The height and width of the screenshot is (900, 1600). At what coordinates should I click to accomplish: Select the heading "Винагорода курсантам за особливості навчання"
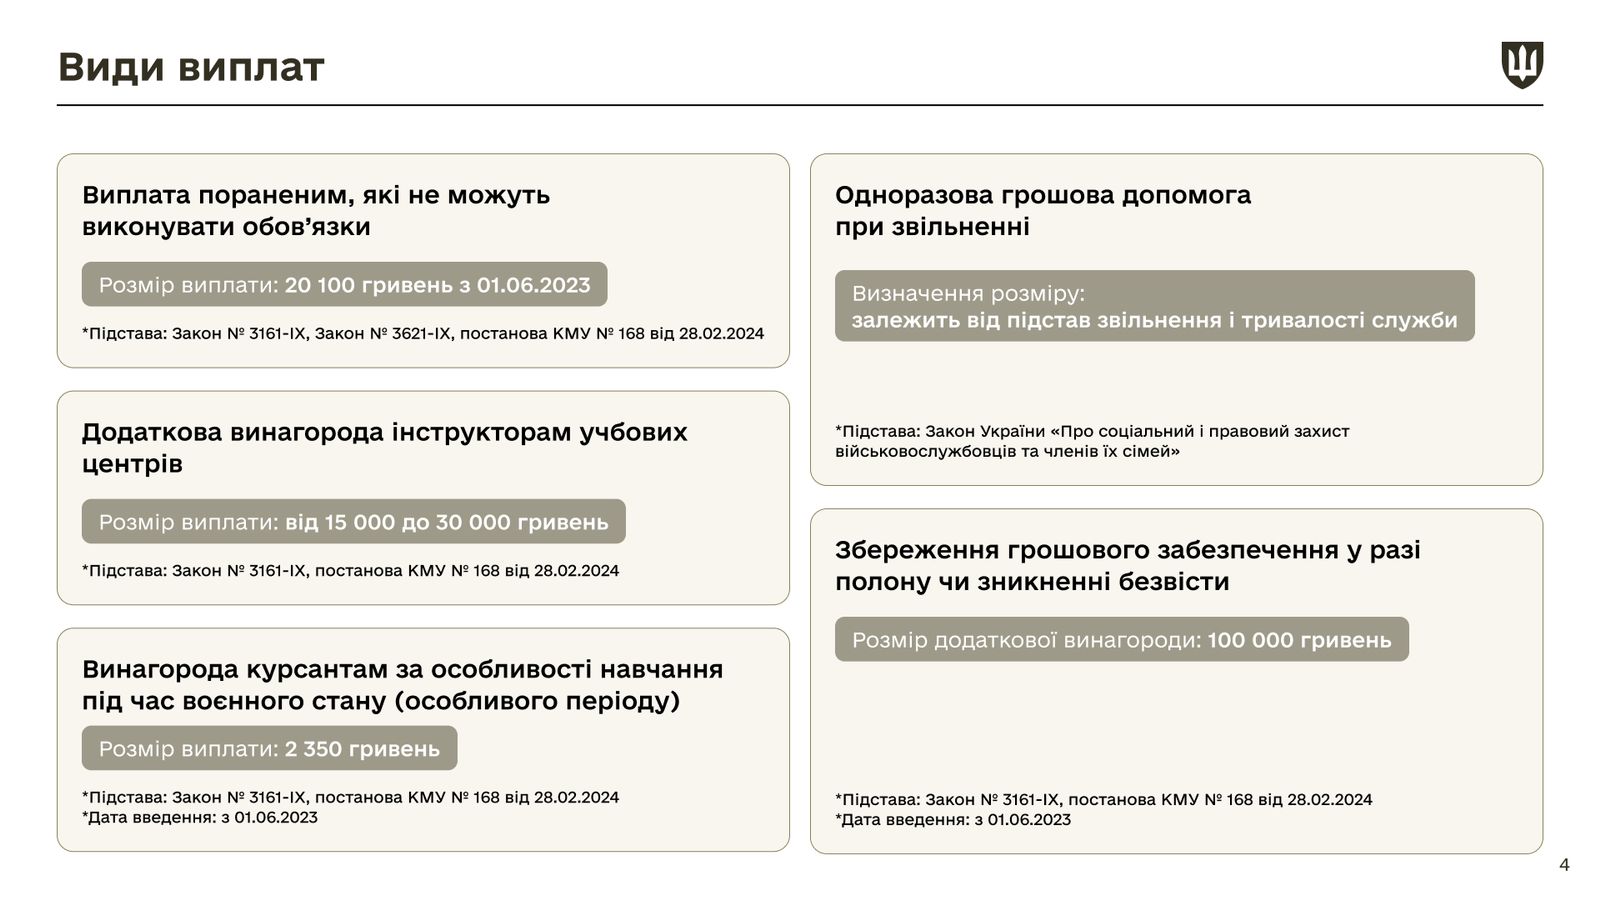coord(402,669)
